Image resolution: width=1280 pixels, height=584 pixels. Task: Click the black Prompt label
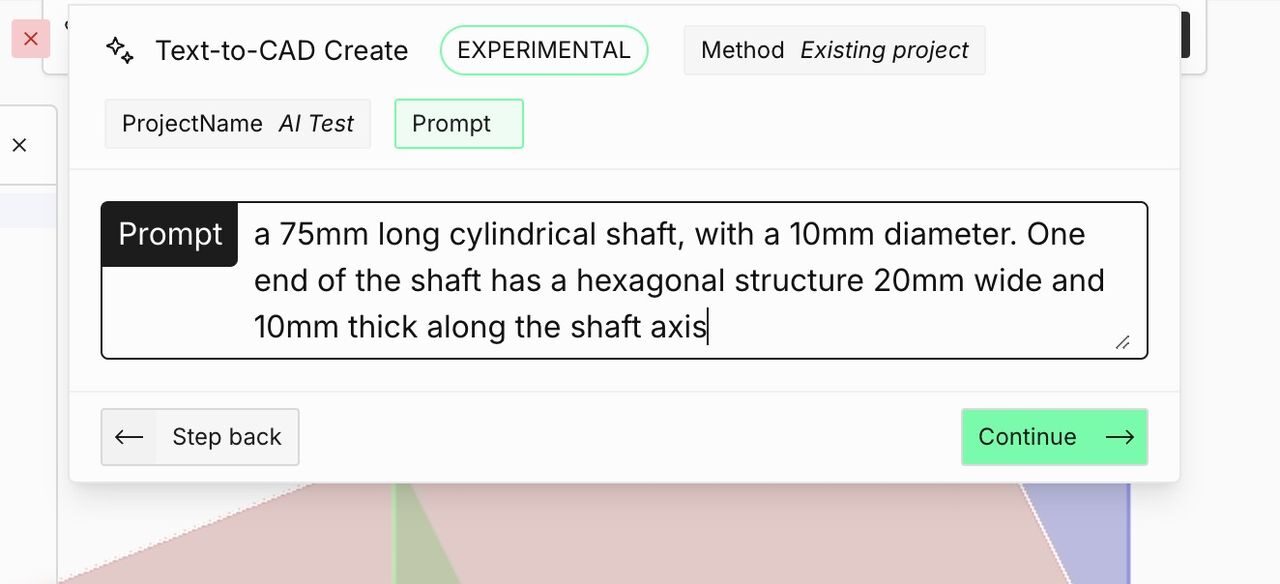170,234
